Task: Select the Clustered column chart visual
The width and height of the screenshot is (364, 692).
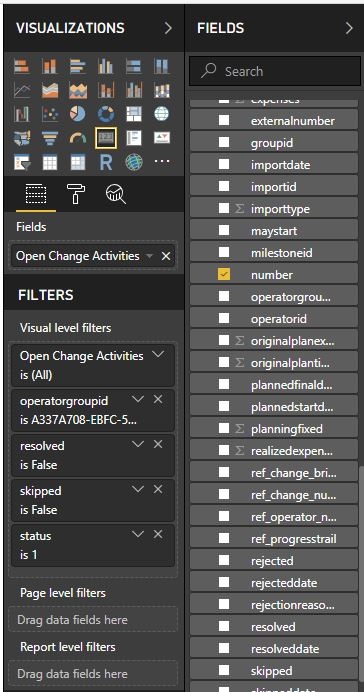Action: pyautogui.click(x=105, y=67)
